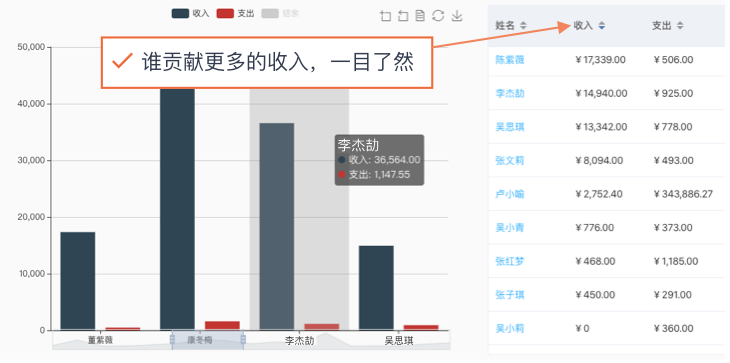This screenshot has height=363, width=730.
Task: Click the ¥2,752.40 income cell
Action: point(599,194)
